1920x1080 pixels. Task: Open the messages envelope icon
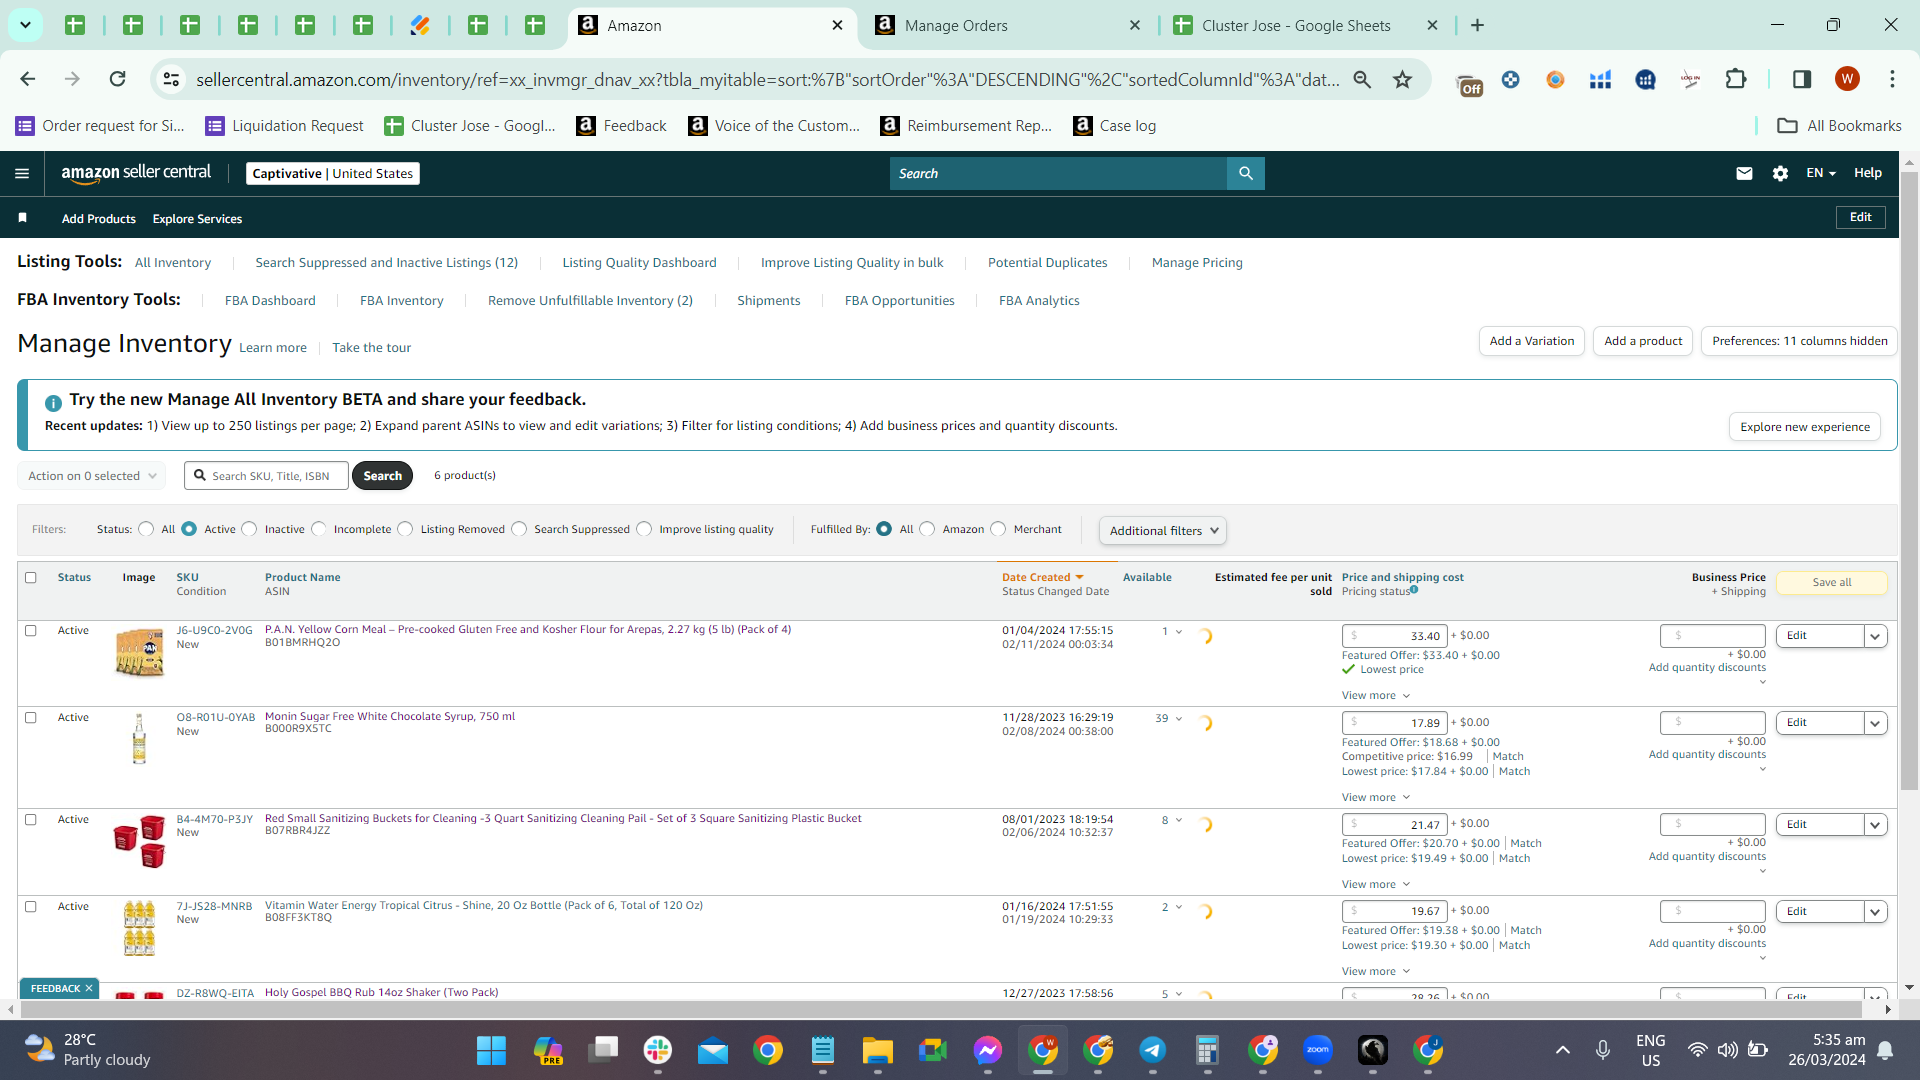(x=1744, y=173)
